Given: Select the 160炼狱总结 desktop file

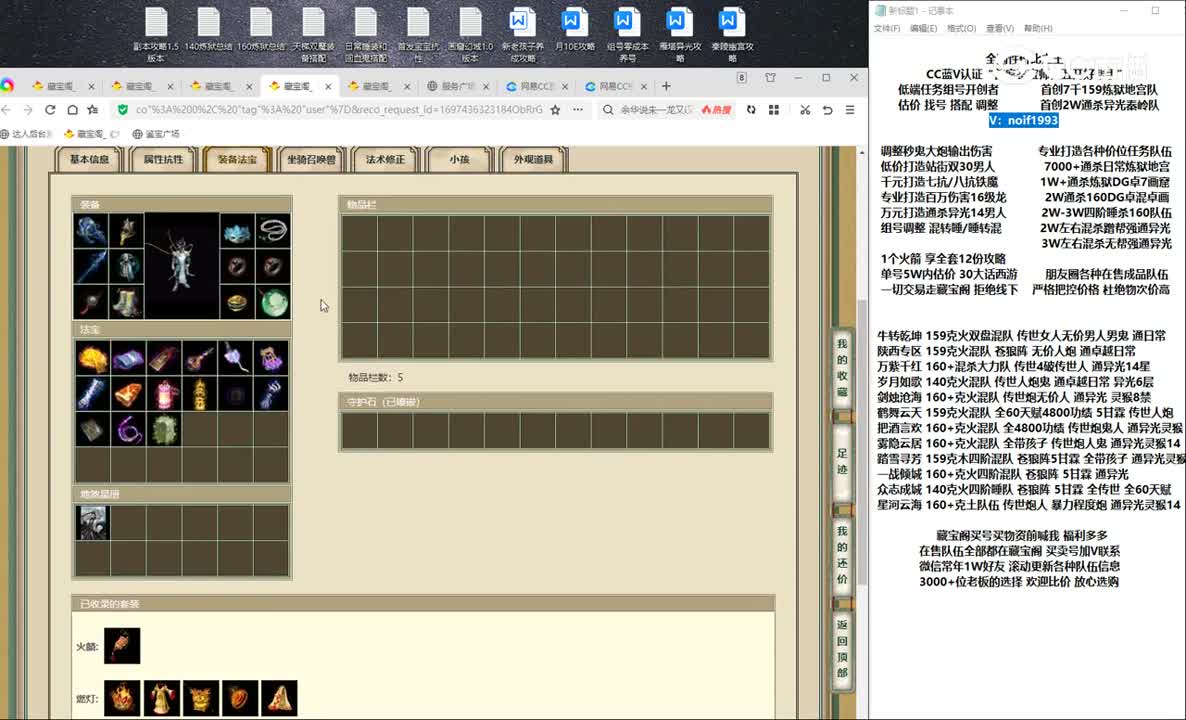Looking at the screenshot, I should coord(261,30).
